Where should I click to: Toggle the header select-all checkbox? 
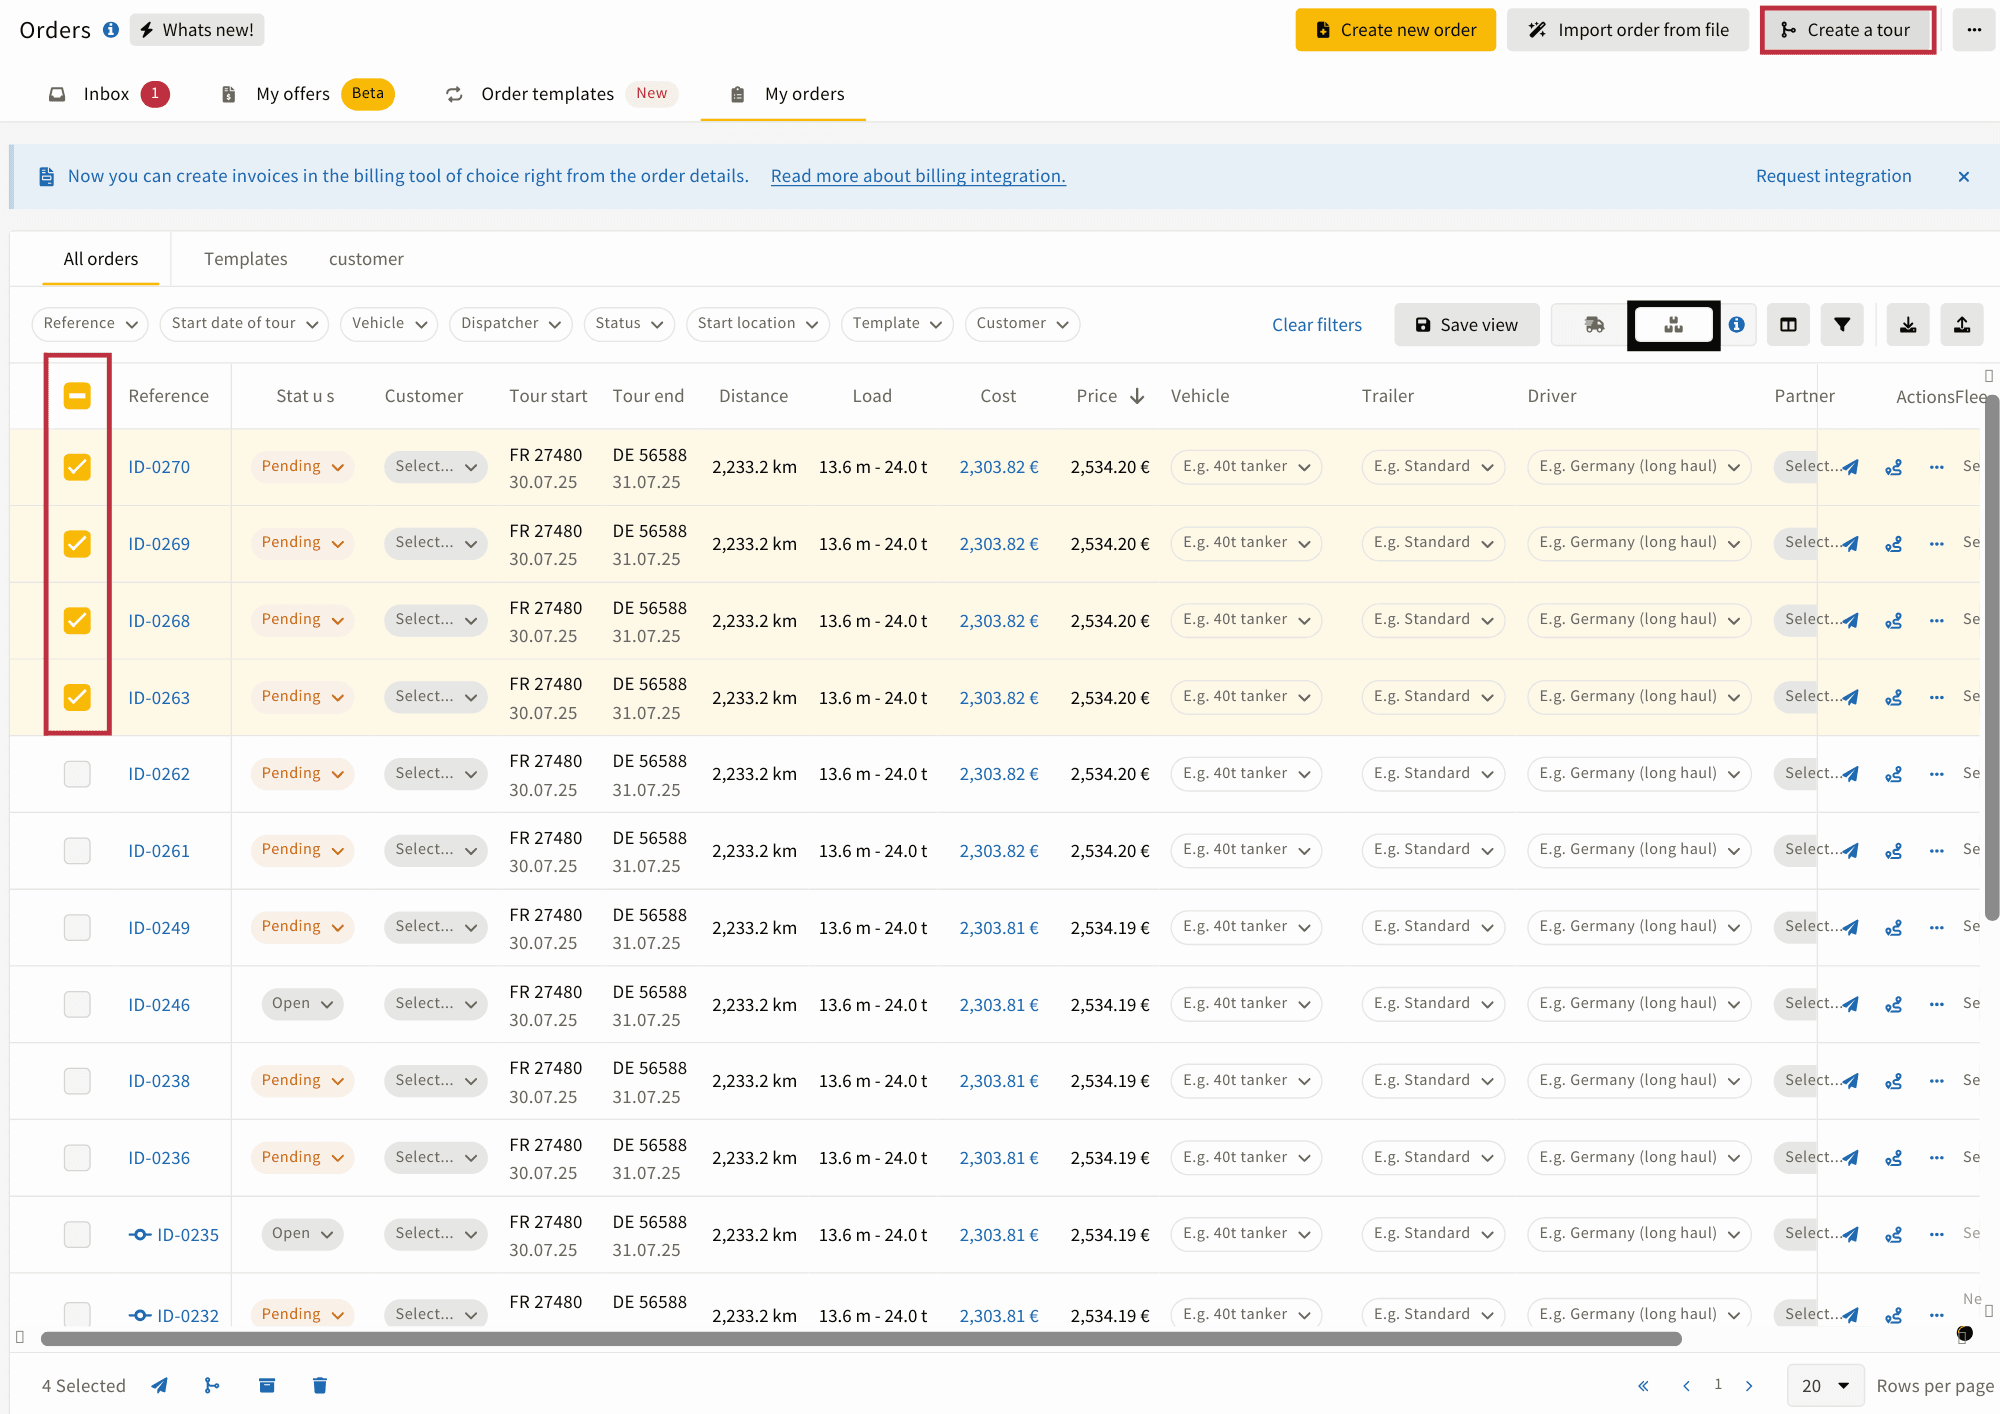click(x=77, y=396)
